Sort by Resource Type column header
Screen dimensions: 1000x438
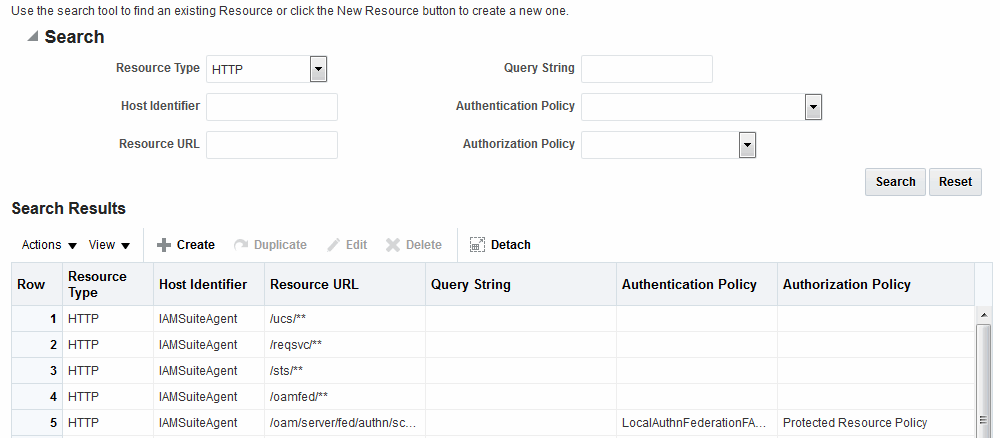pyautogui.click(x=108, y=284)
